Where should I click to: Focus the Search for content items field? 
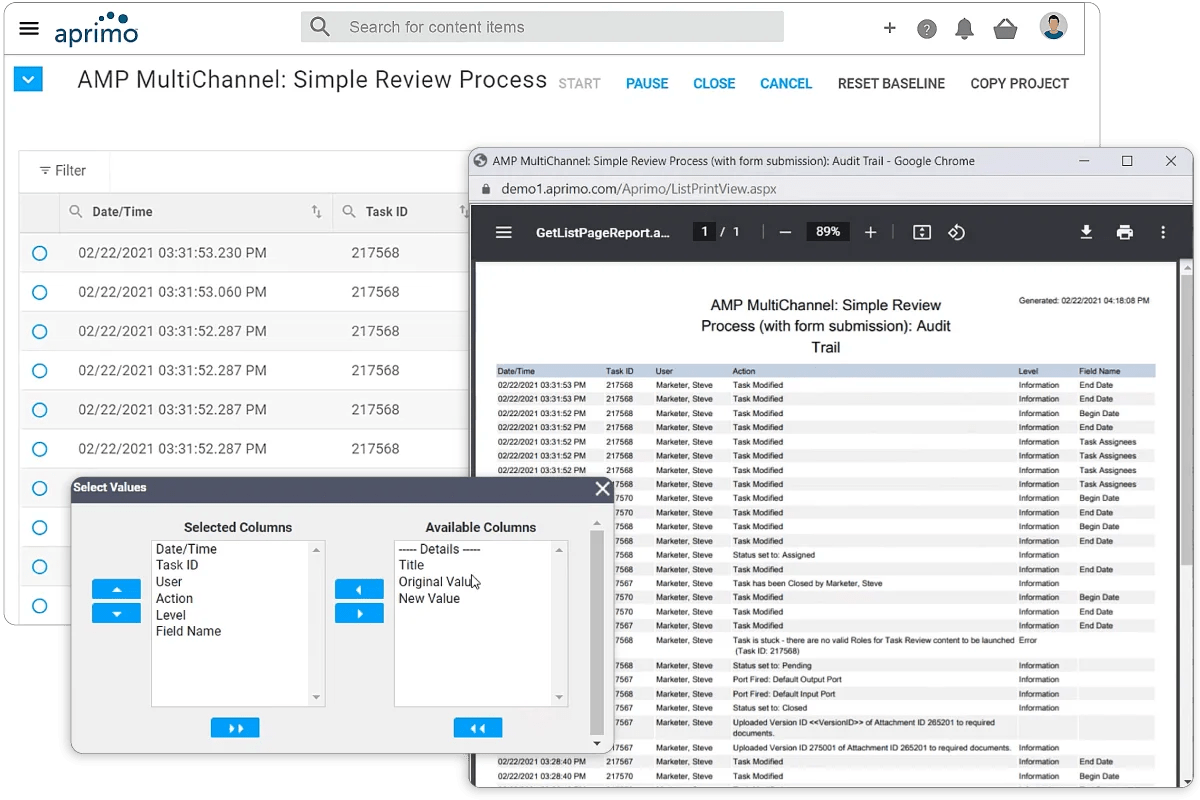pyautogui.click(x=542, y=27)
